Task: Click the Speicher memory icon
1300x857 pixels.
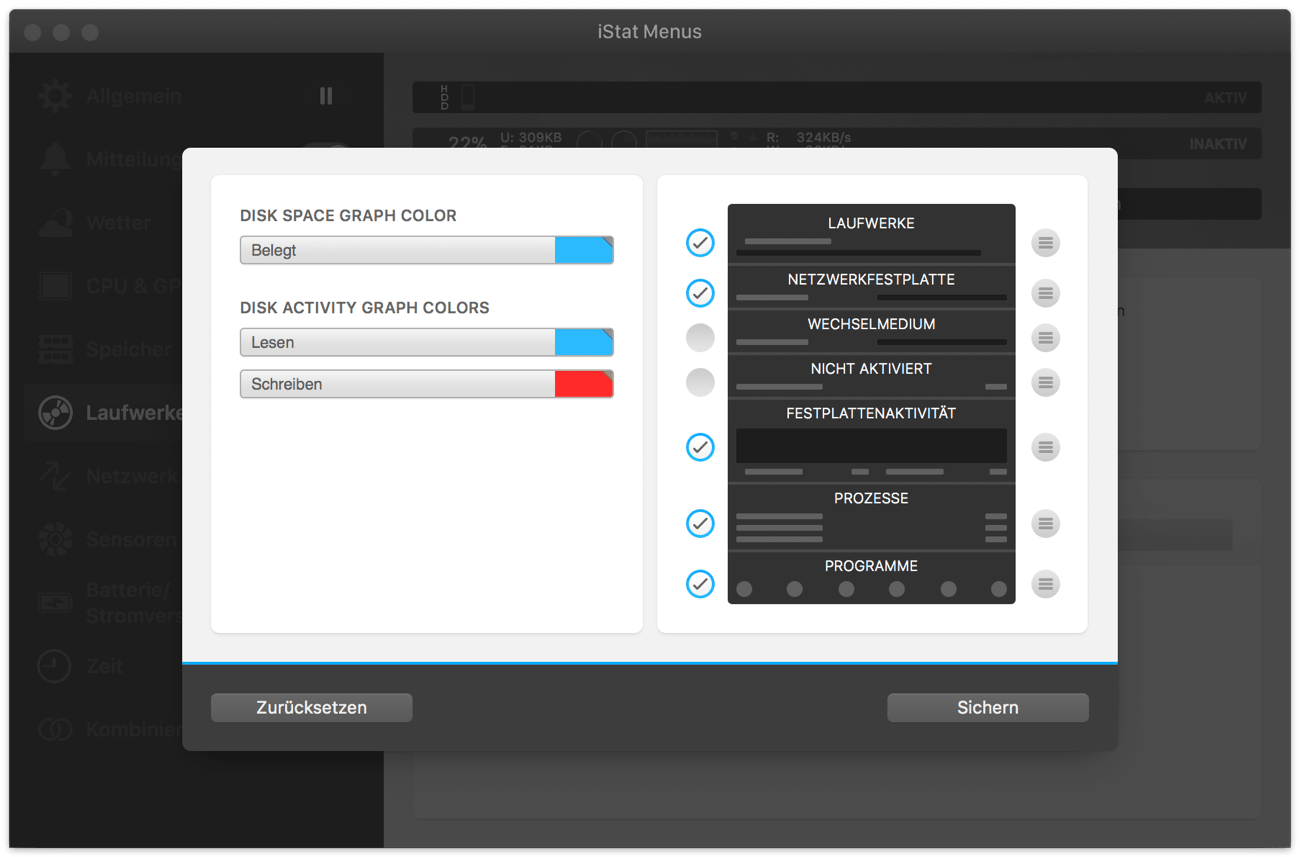Action: [55, 349]
